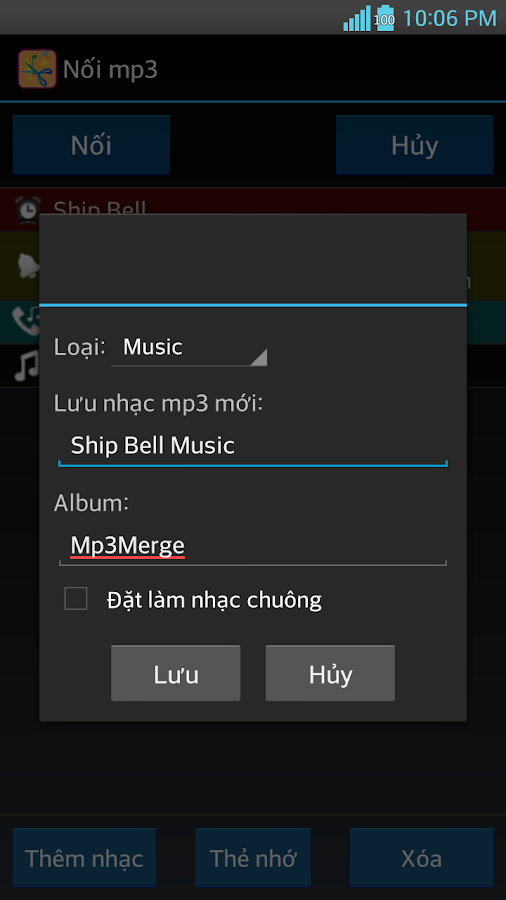
Task: Open the Loại type dropdown showing Music
Action: (x=189, y=348)
